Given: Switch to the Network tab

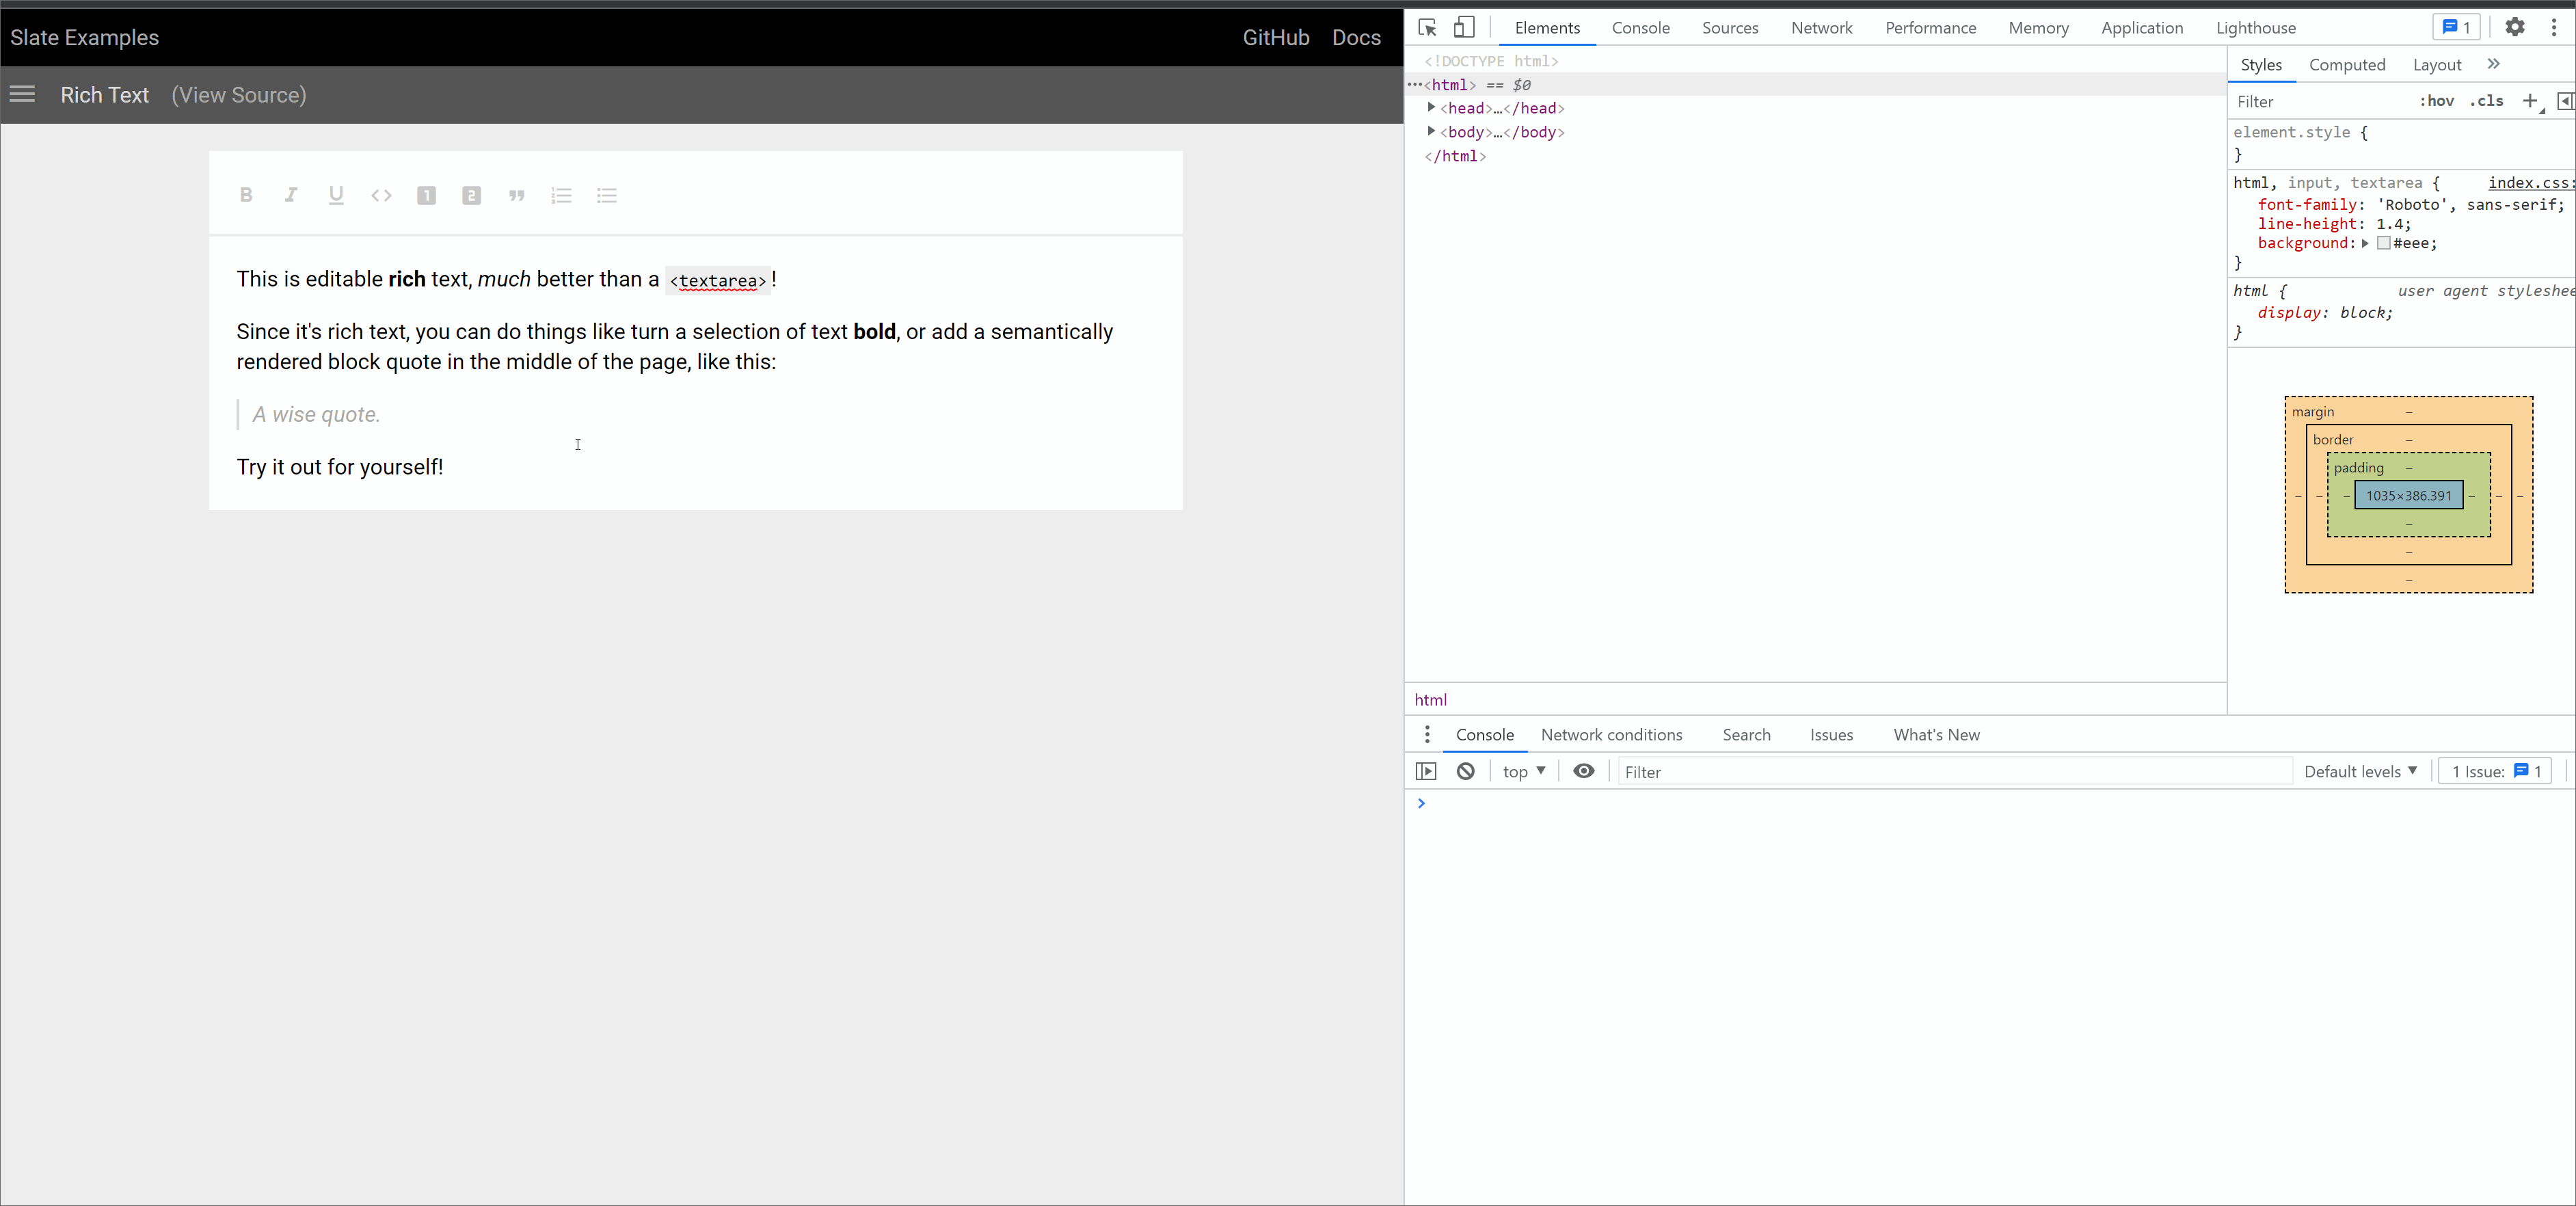Looking at the screenshot, I should tap(1821, 28).
